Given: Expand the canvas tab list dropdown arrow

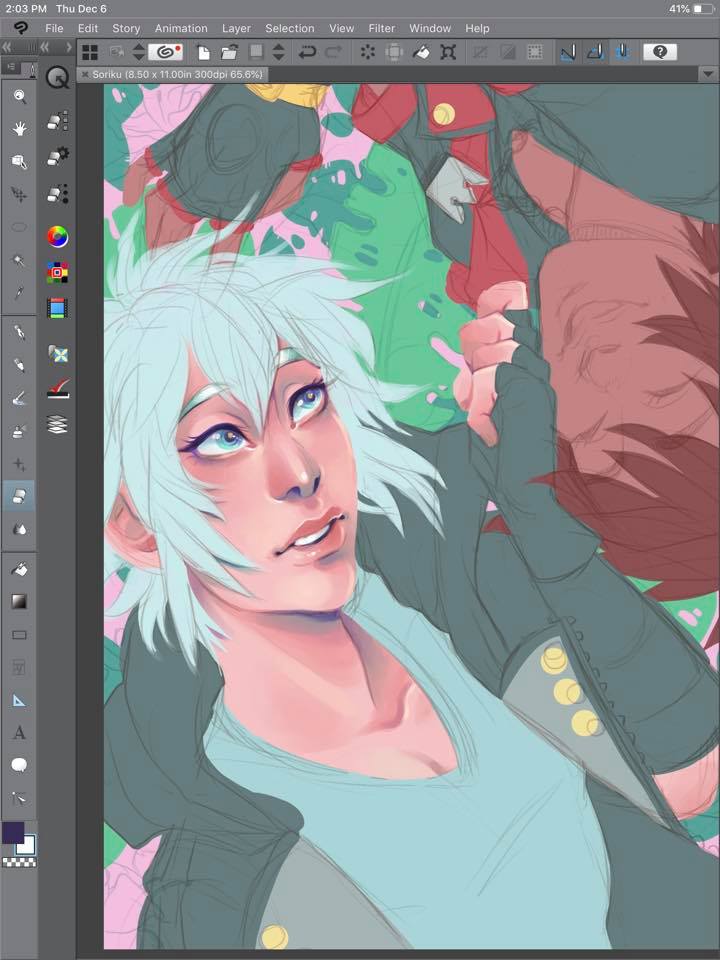Looking at the screenshot, I should tap(708, 74).
